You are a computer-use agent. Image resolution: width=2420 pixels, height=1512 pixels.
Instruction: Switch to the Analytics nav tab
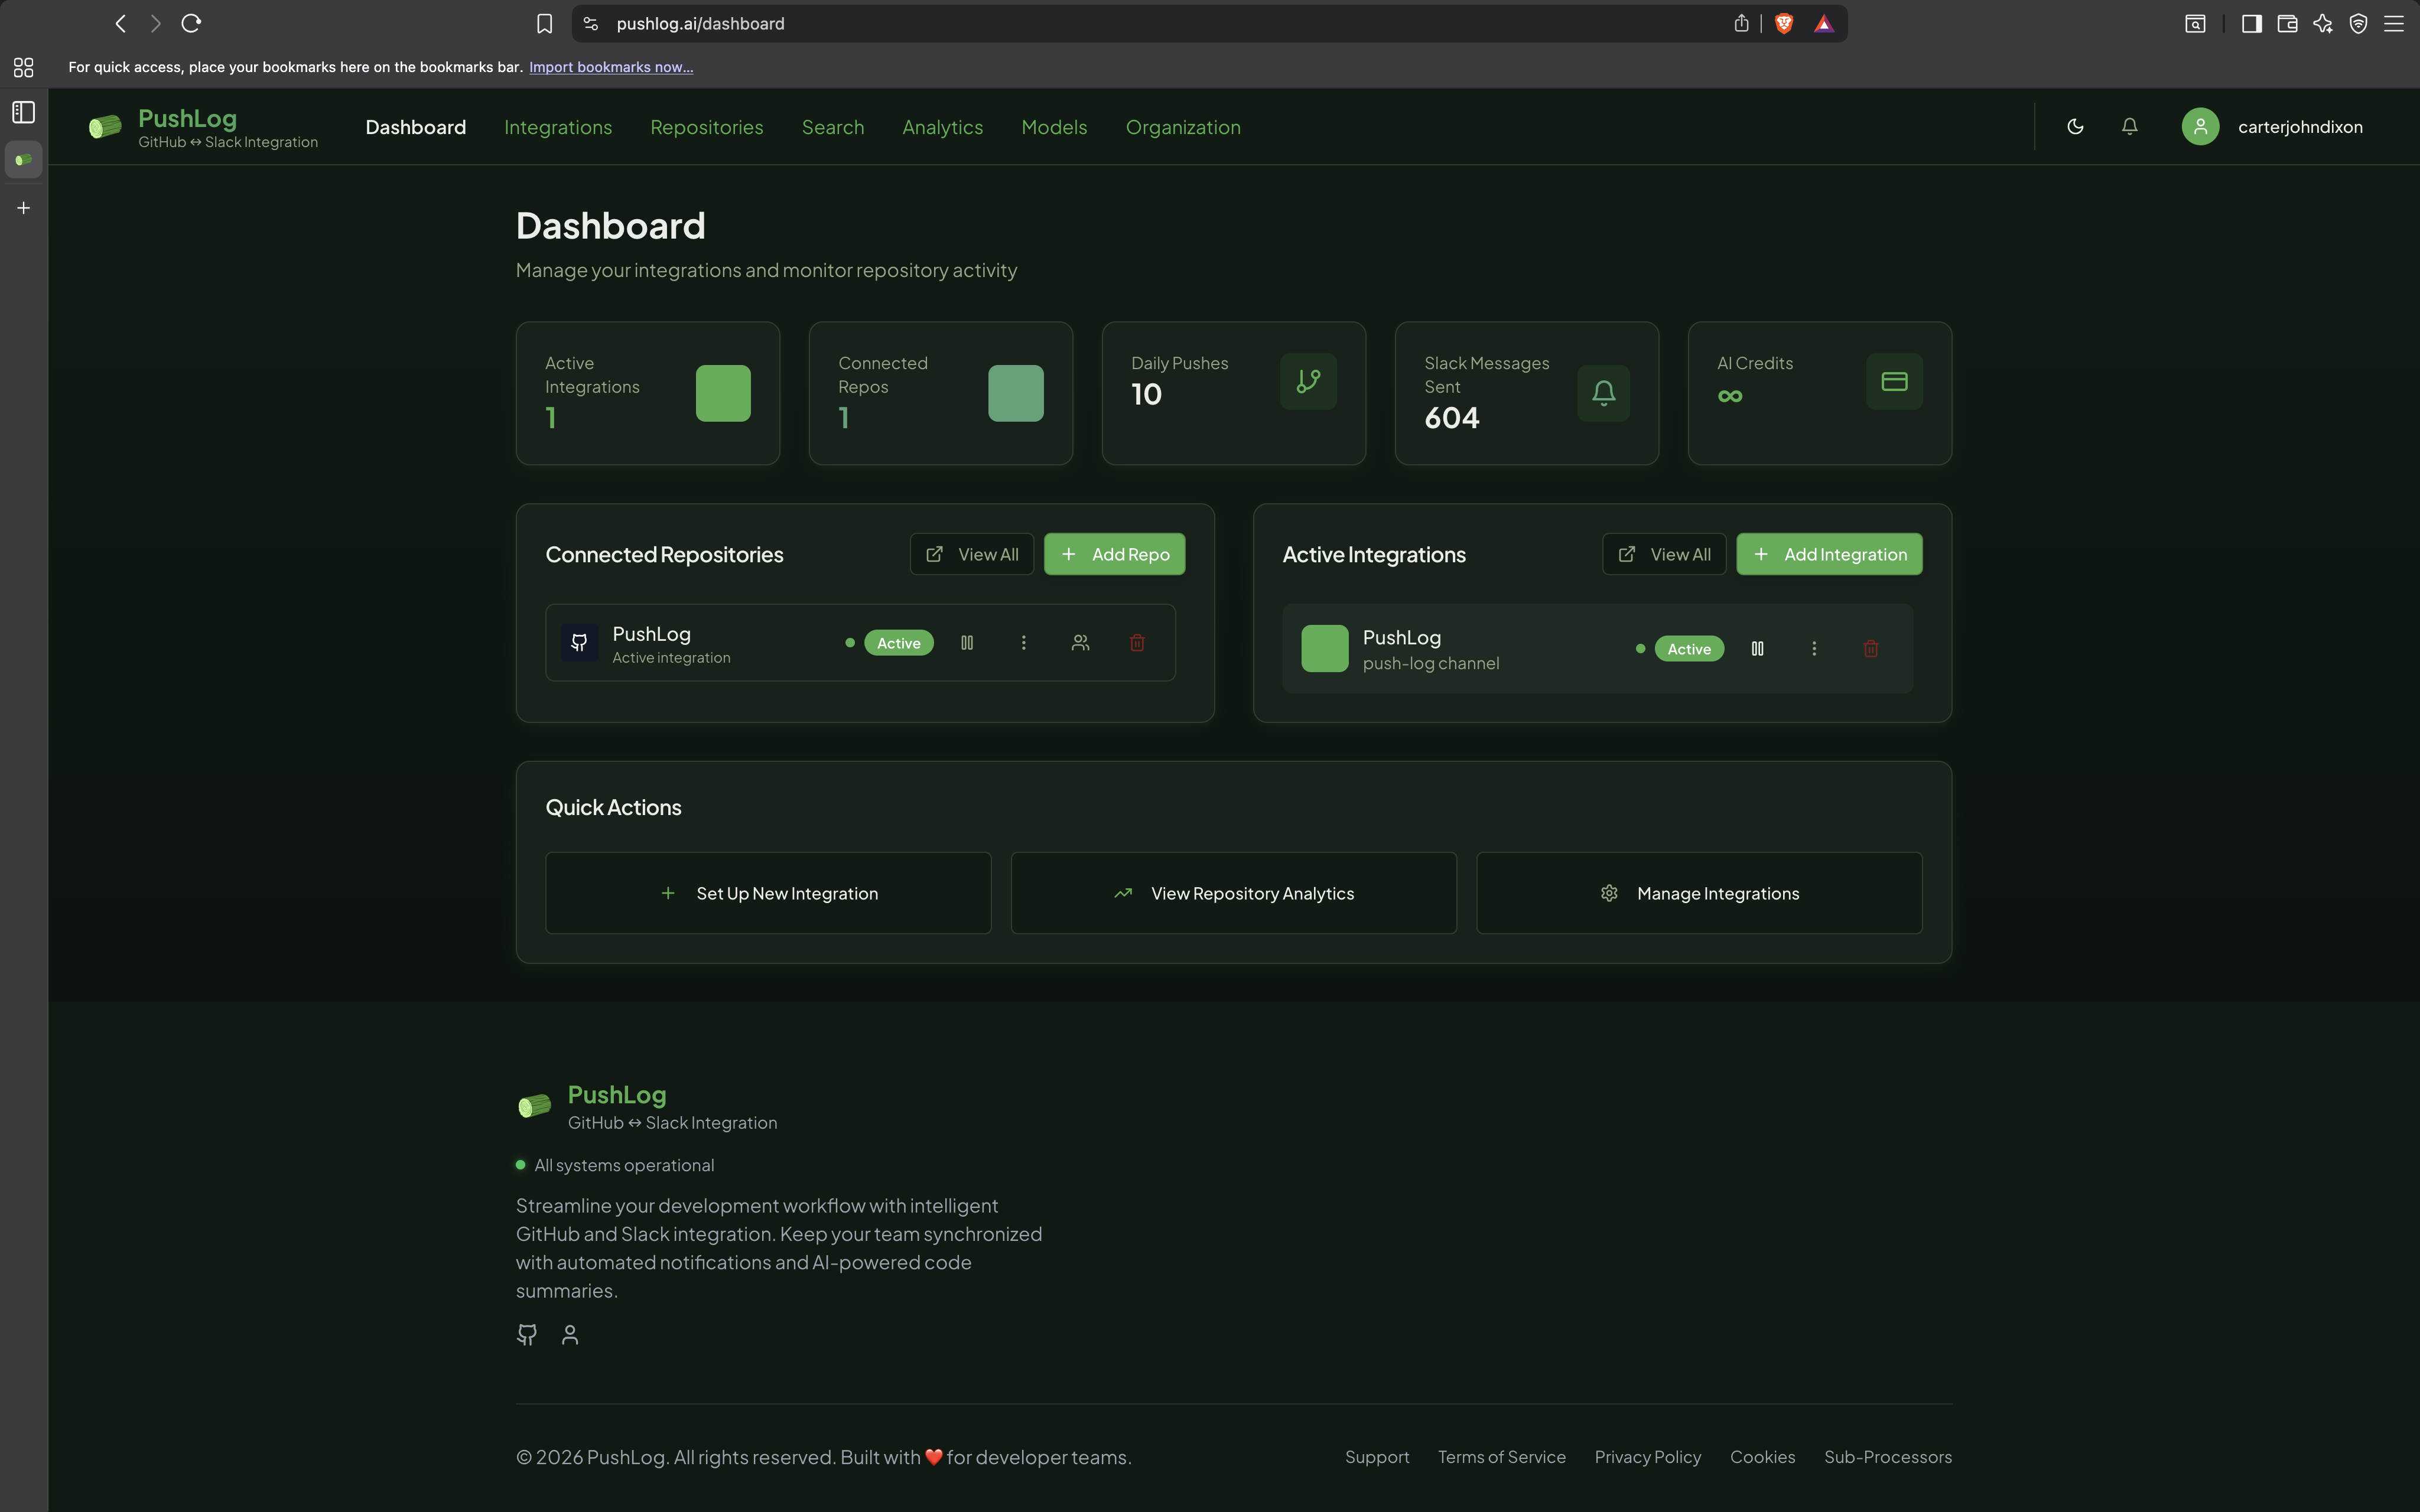tap(943, 127)
